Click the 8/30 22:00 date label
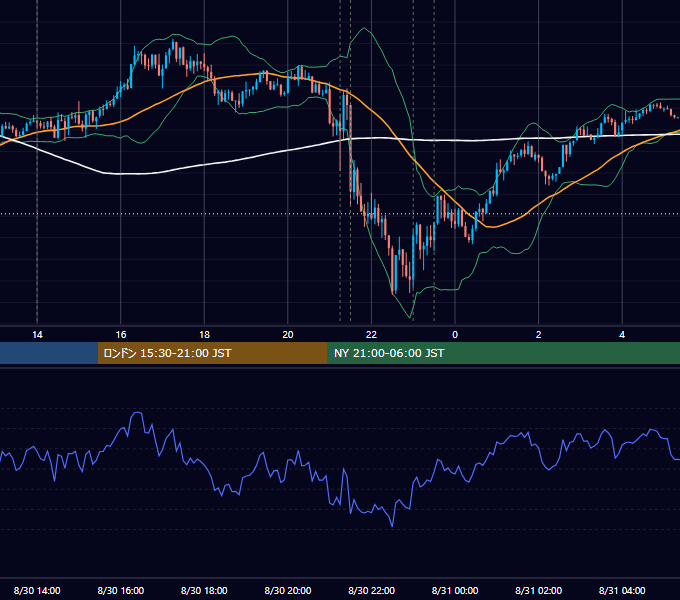Image resolution: width=680 pixels, height=600 pixels. click(371, 590)
